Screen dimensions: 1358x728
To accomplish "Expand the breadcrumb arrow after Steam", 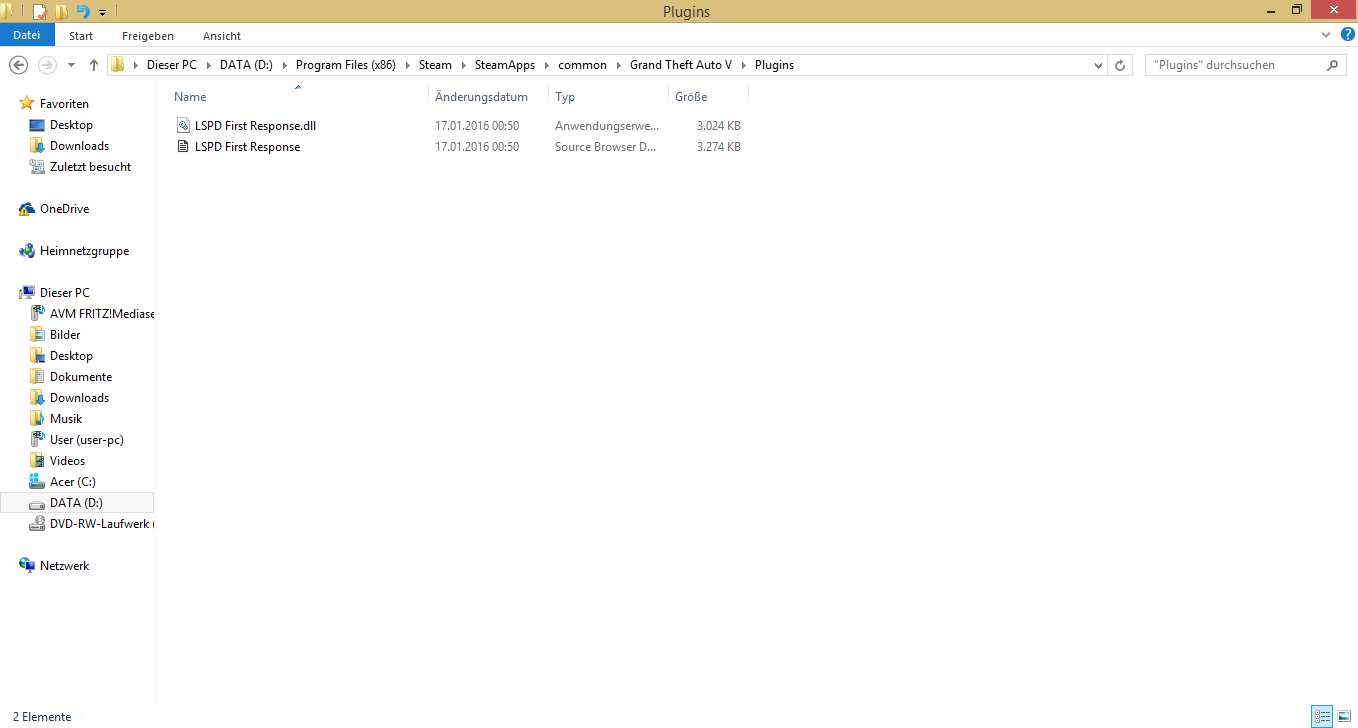I will [463, 65].
